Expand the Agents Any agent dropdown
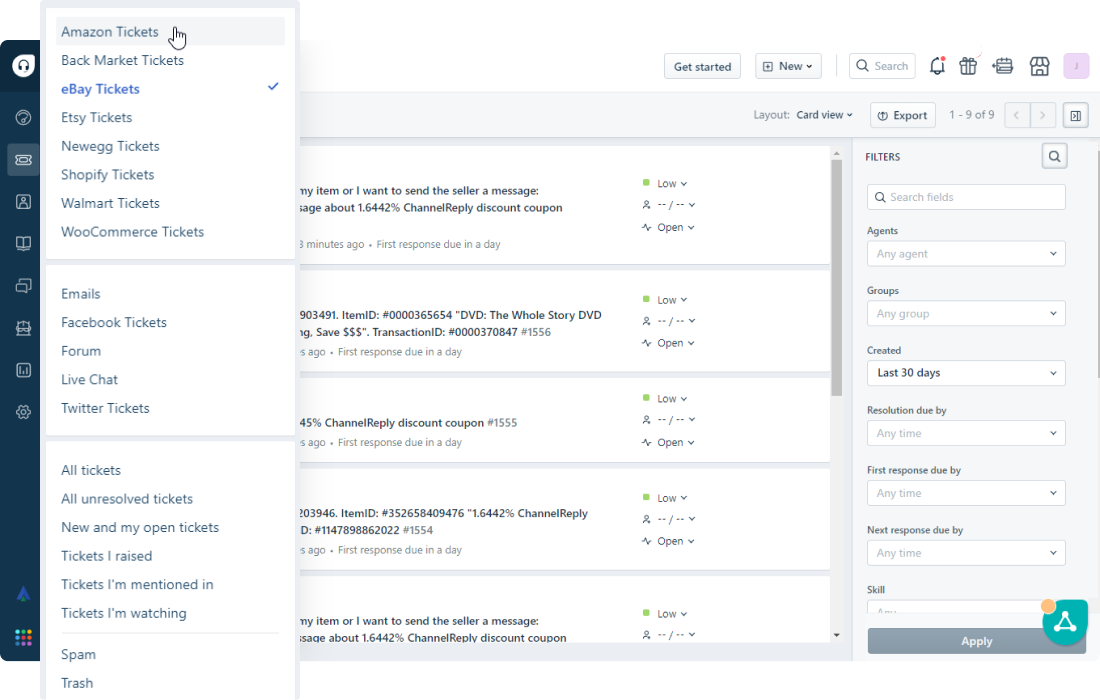 pos(966,254)
